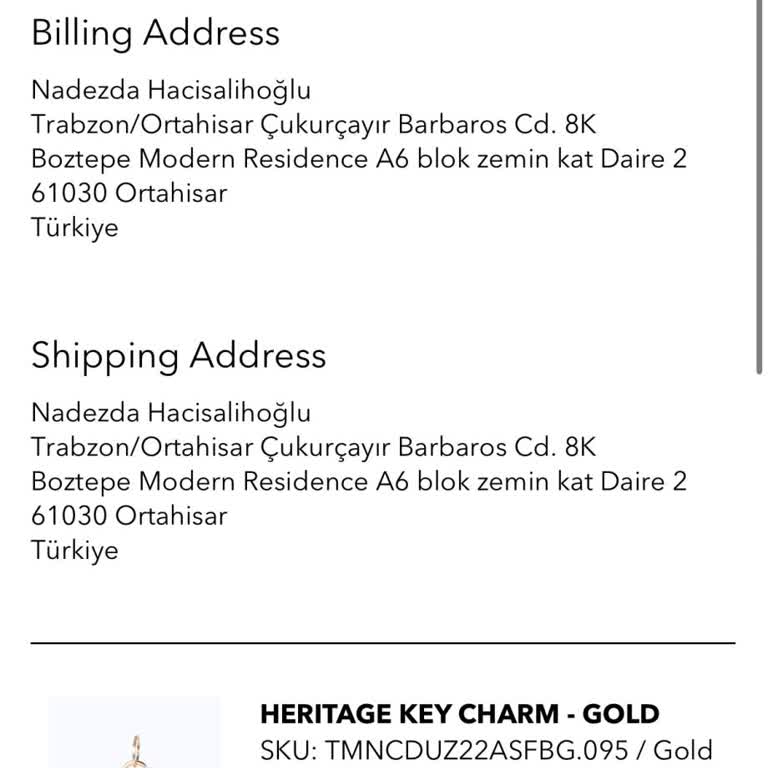Select shipping postal code 61030 Ortahisar

point(129,516)
